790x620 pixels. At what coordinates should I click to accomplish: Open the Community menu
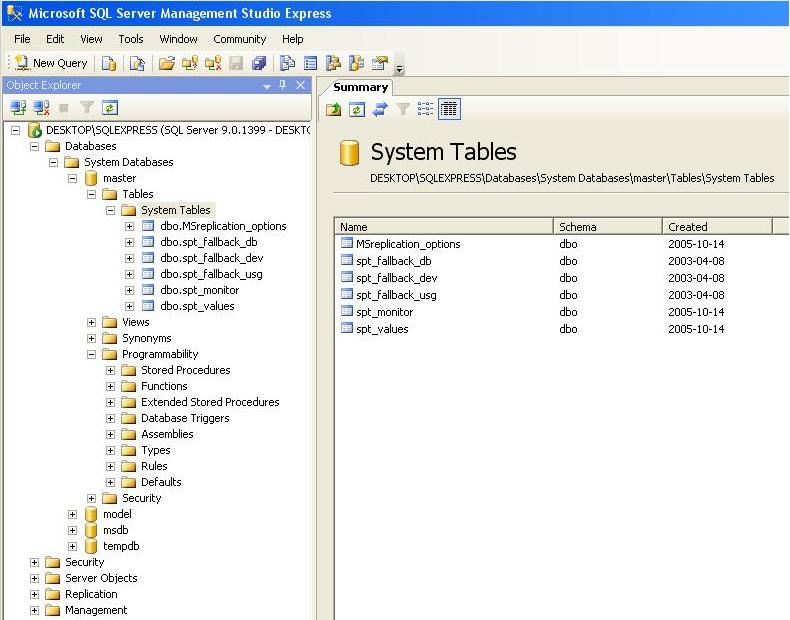(x=239, y=39)
